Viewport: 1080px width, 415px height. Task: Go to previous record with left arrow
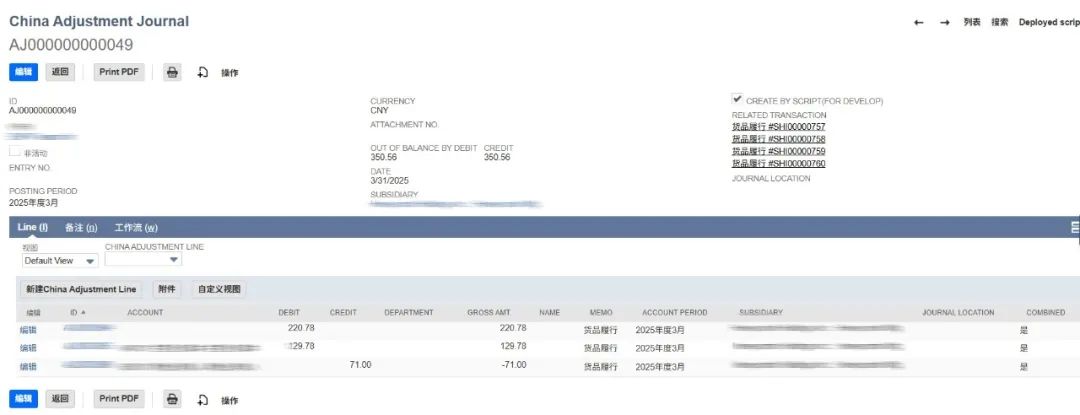coord(918,23)
